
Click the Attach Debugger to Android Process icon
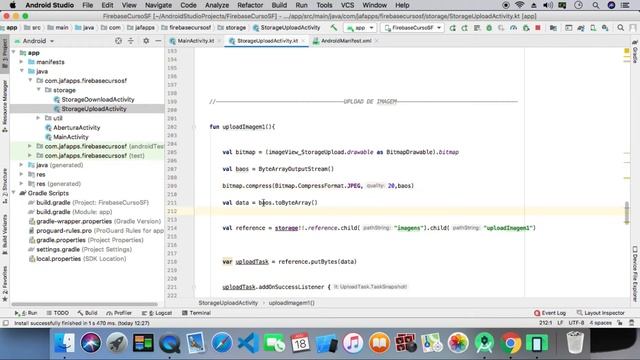point(526,28)
